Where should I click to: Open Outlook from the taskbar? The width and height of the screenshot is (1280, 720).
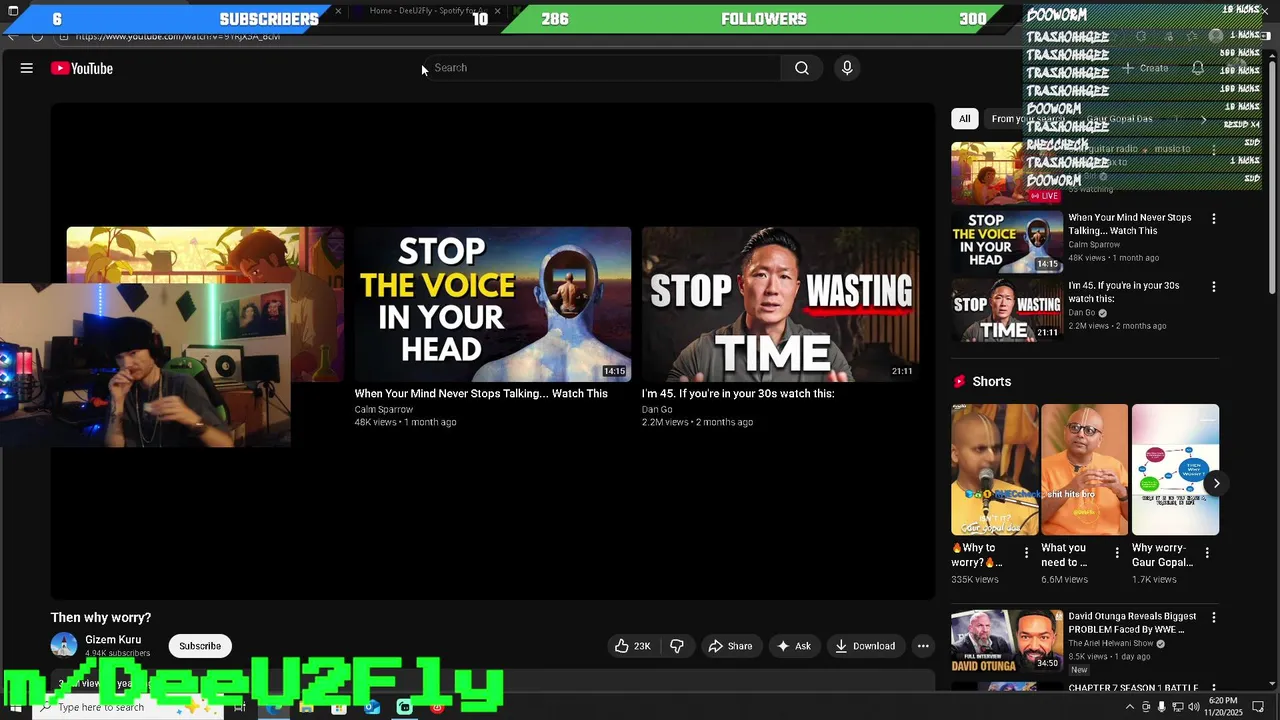click(x=372, y=707)
